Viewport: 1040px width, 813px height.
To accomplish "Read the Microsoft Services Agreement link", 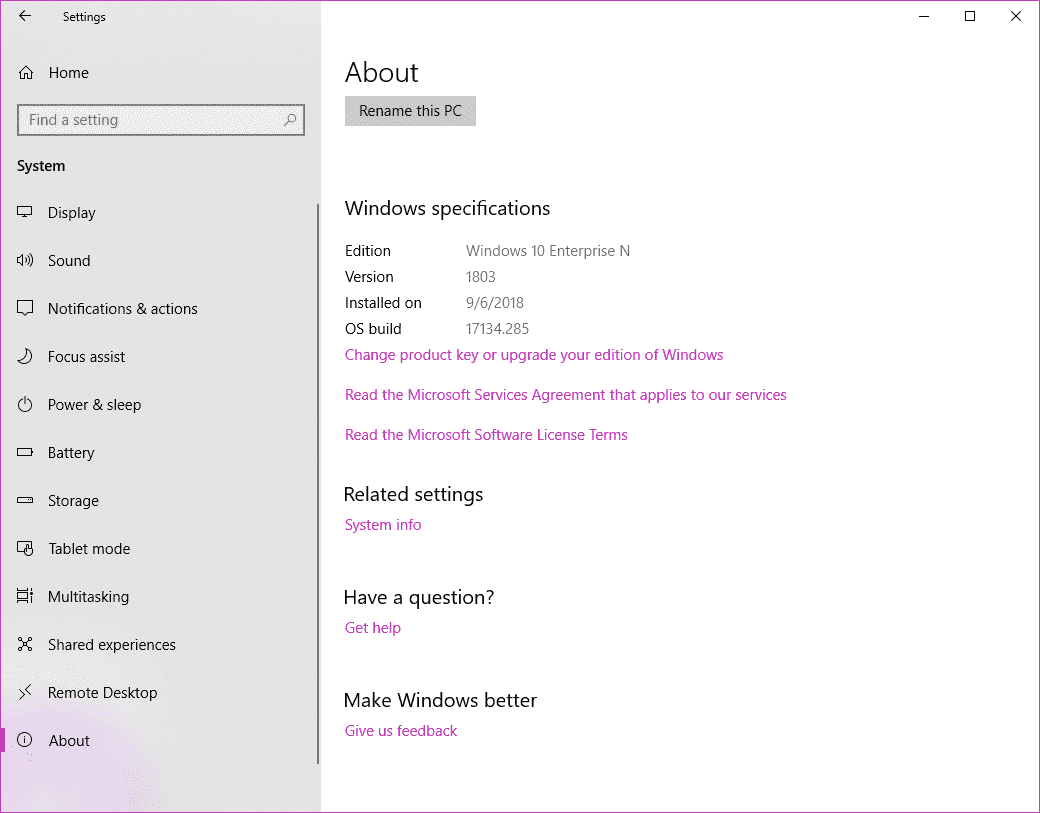I will pyautogui.click(x=566, y=395).
